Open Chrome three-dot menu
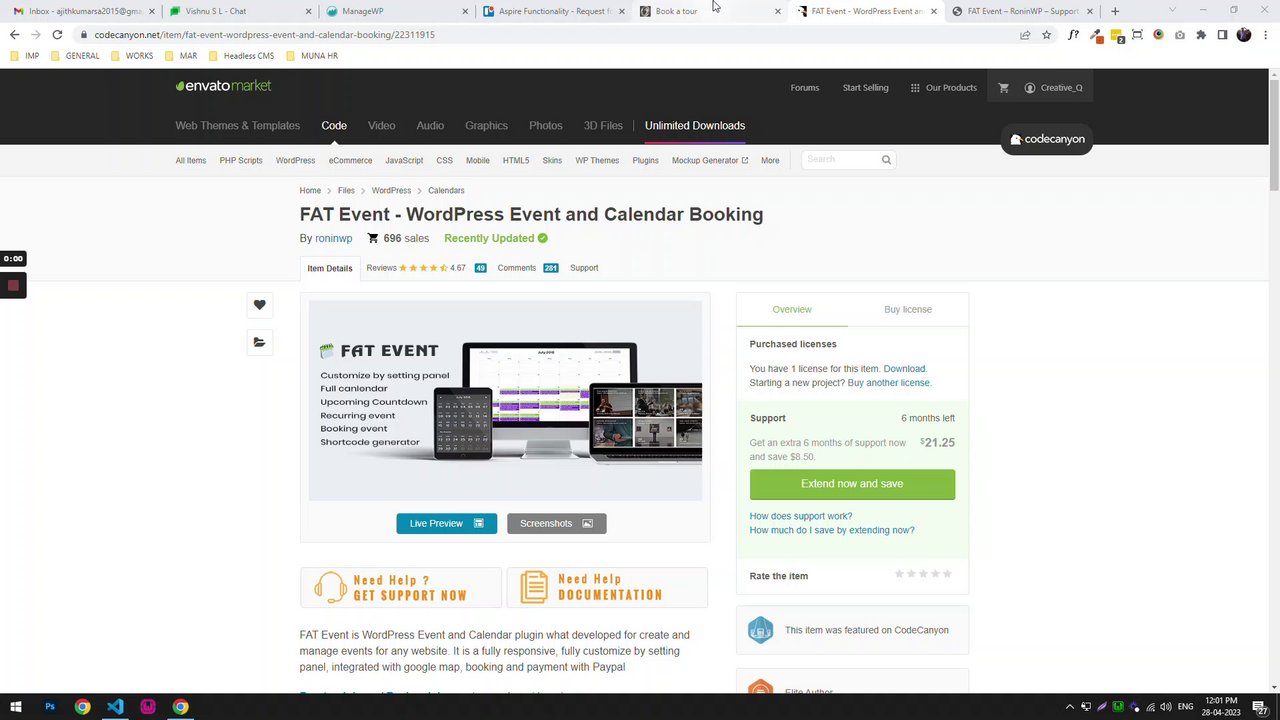The height and width of the screenshot is (720, 1280). [1265, 34]
